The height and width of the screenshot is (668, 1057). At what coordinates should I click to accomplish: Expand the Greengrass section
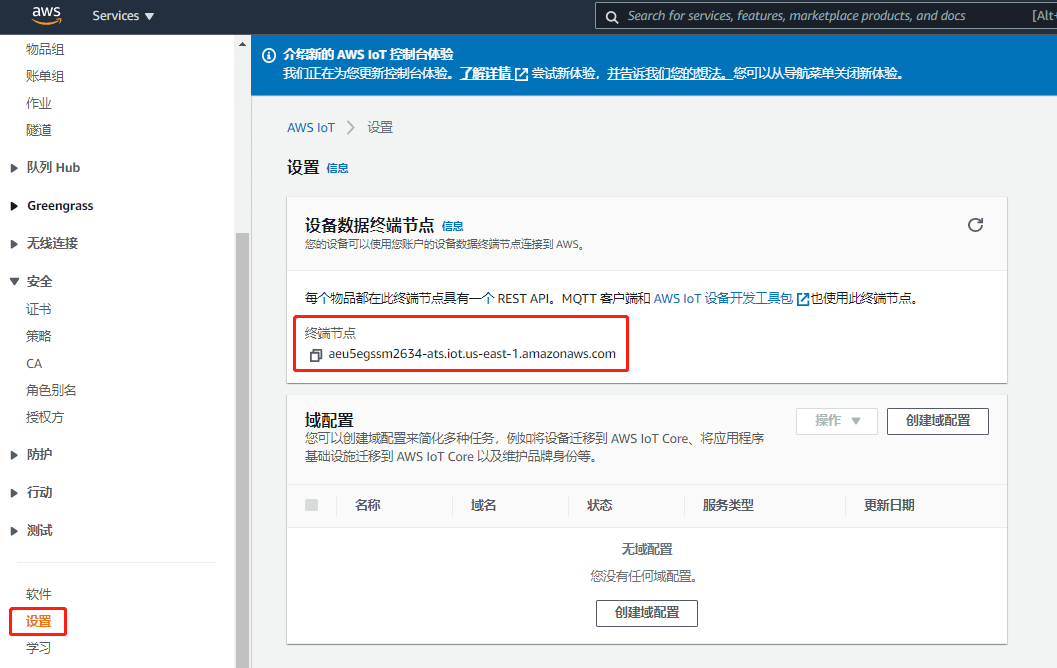tap(52, 206)
